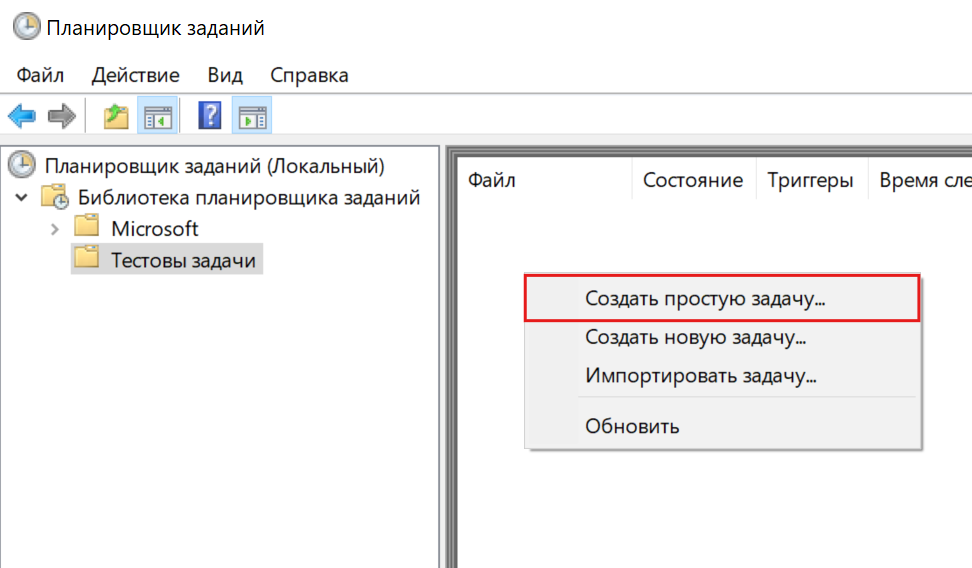Click the gray Forward arrow toolbar icon
972x568 pixels.
[x=62, y=116]
